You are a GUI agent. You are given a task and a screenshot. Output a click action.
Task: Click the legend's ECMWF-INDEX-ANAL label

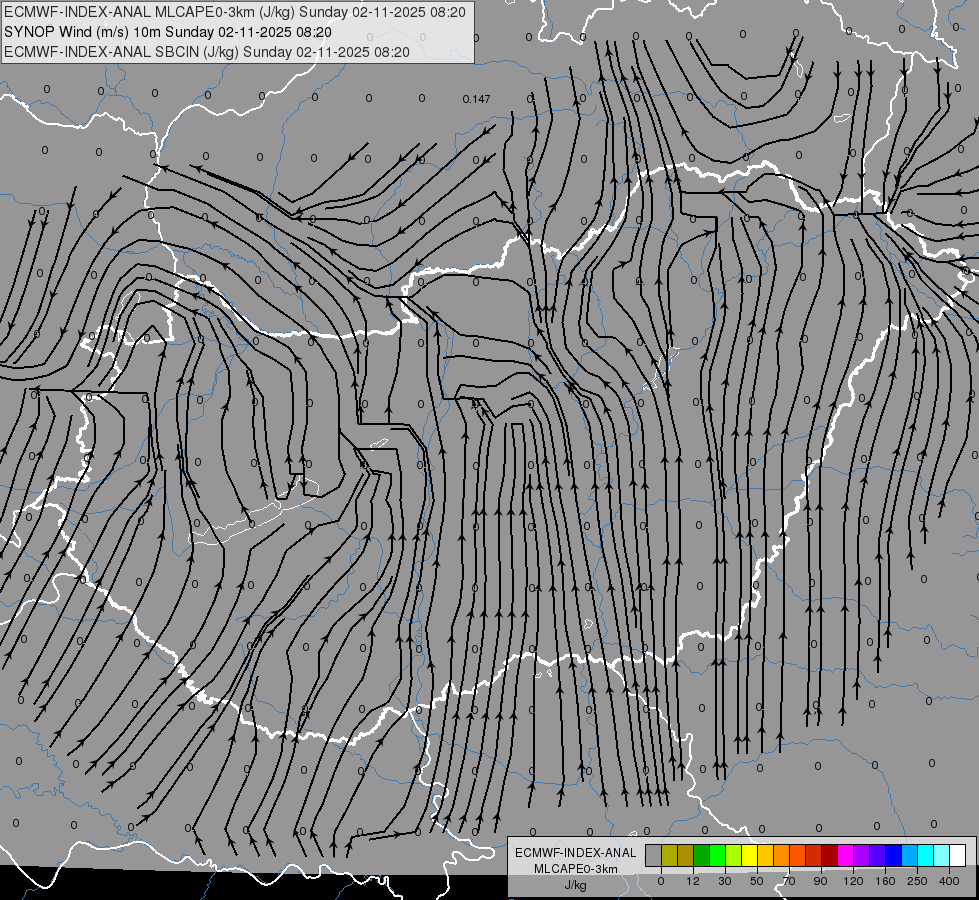point(576,853)
